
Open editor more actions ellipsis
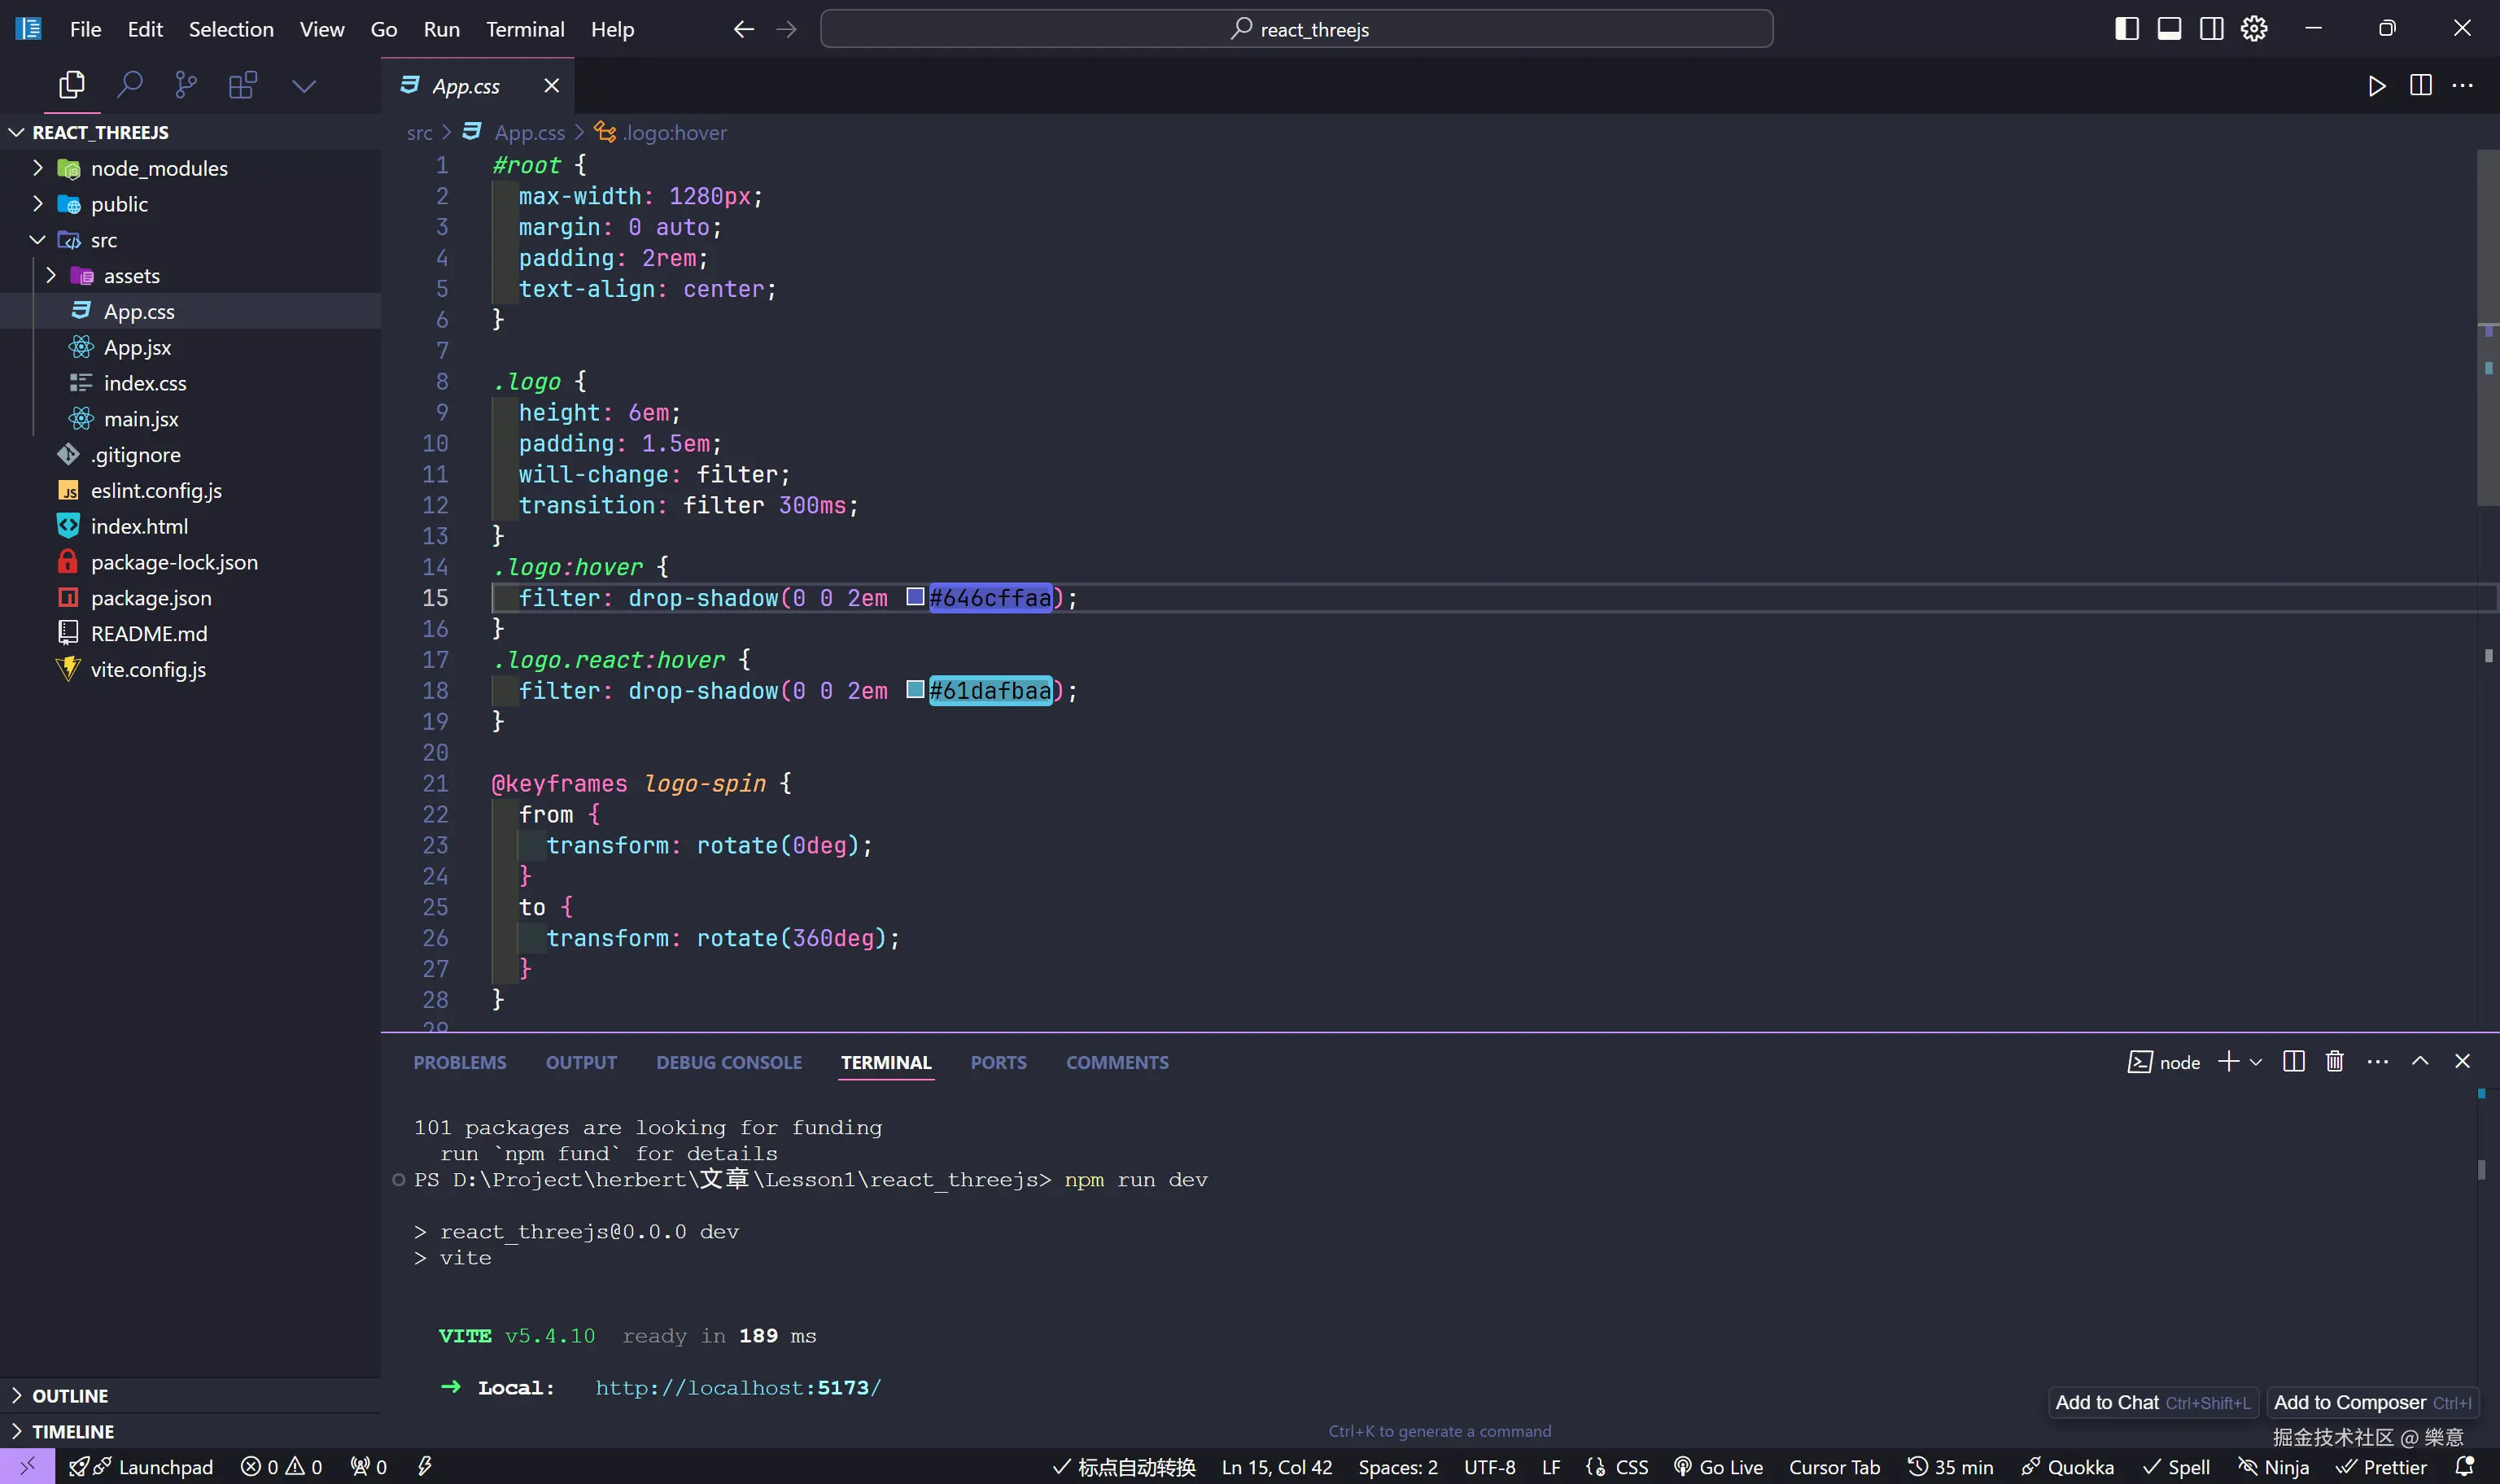(2462, 86)
